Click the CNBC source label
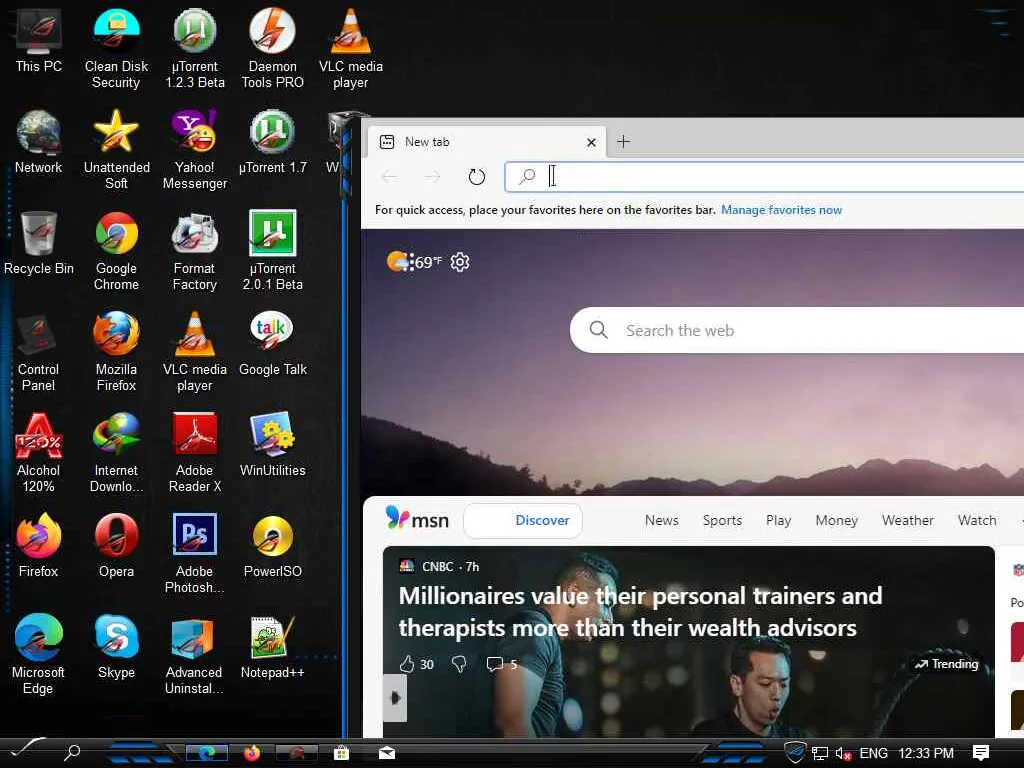Screen dimensions: 1024x768 pos(438,567)
